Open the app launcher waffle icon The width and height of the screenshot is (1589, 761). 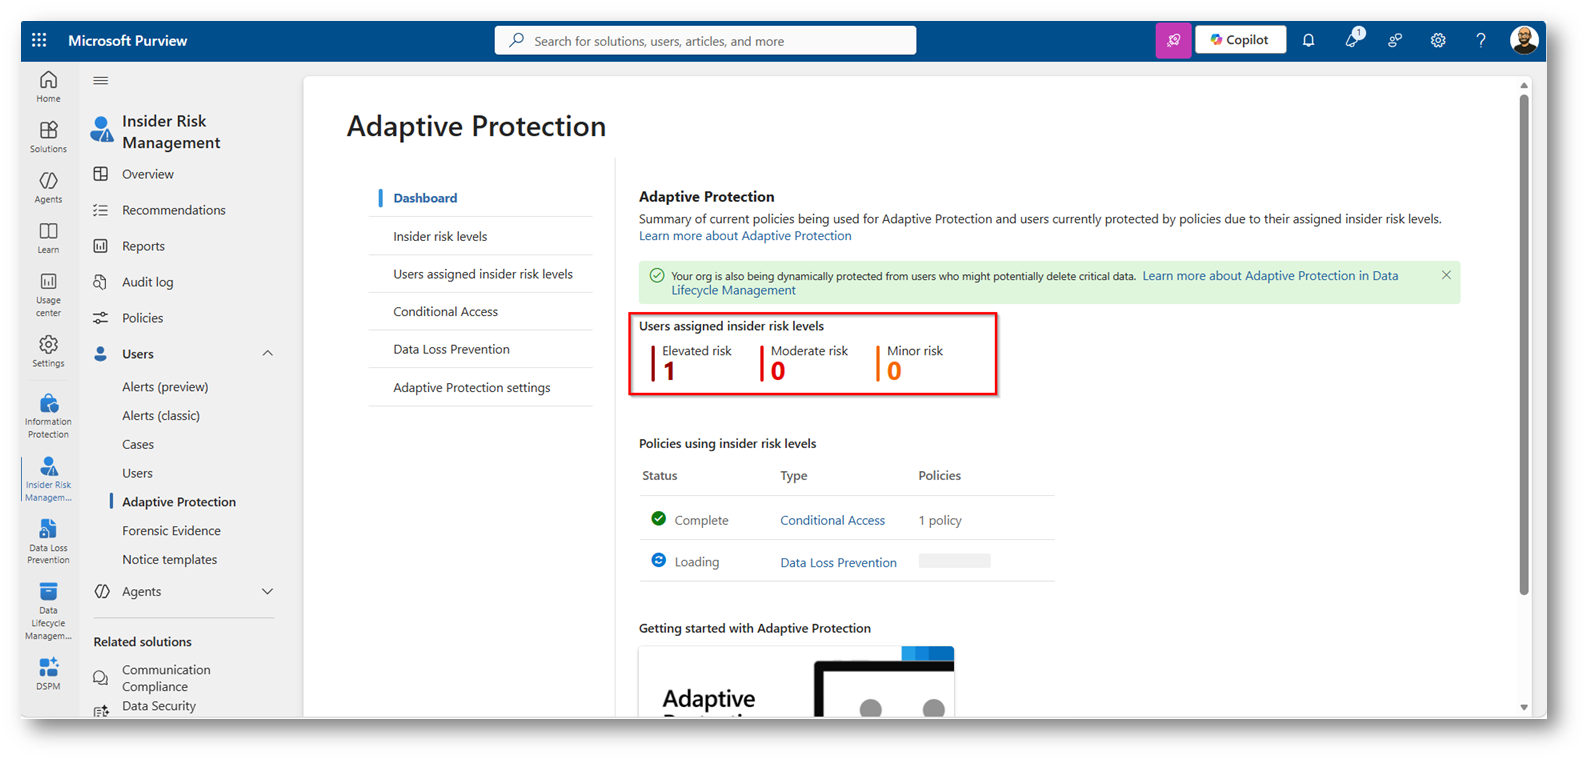coord(39,40)
